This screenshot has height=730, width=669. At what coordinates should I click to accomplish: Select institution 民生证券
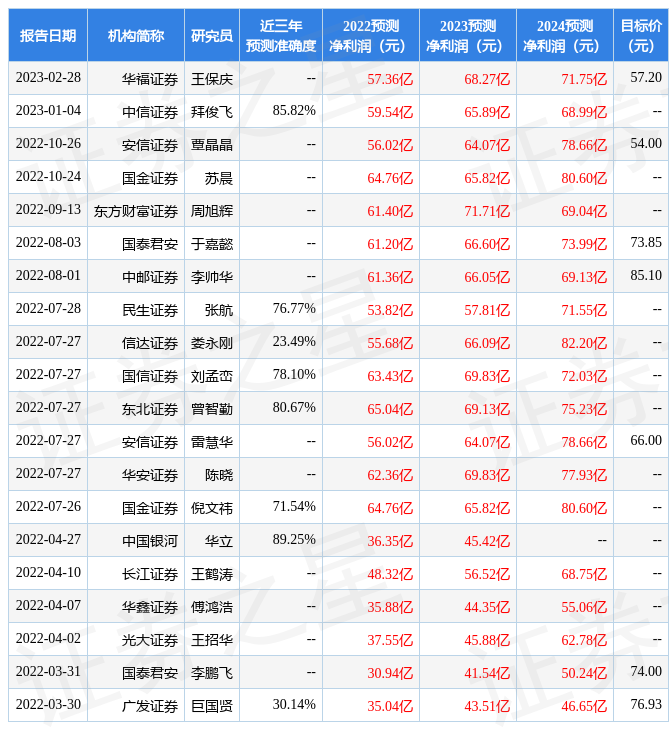[x=150, y=310]
